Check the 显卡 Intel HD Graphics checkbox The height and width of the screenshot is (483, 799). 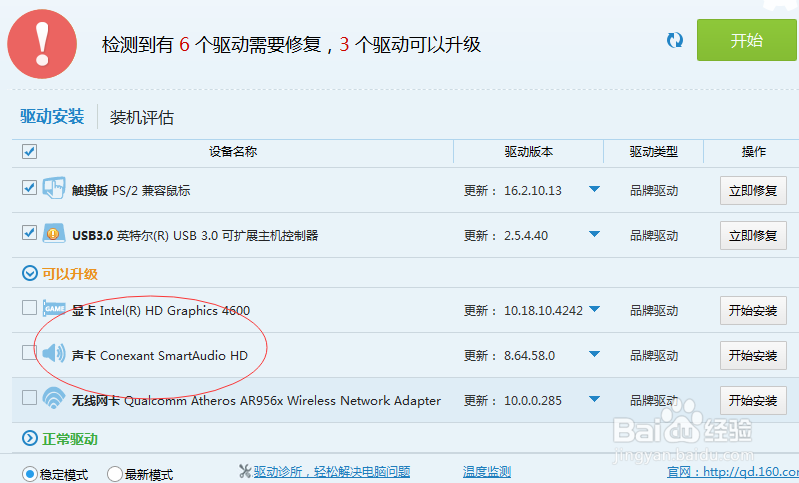pos(30,308)
